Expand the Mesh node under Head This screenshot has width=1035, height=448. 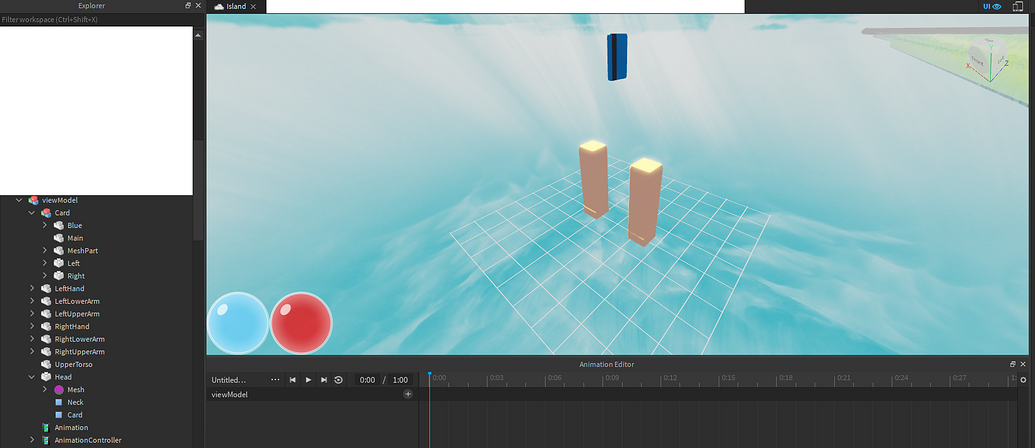(44, 389)
